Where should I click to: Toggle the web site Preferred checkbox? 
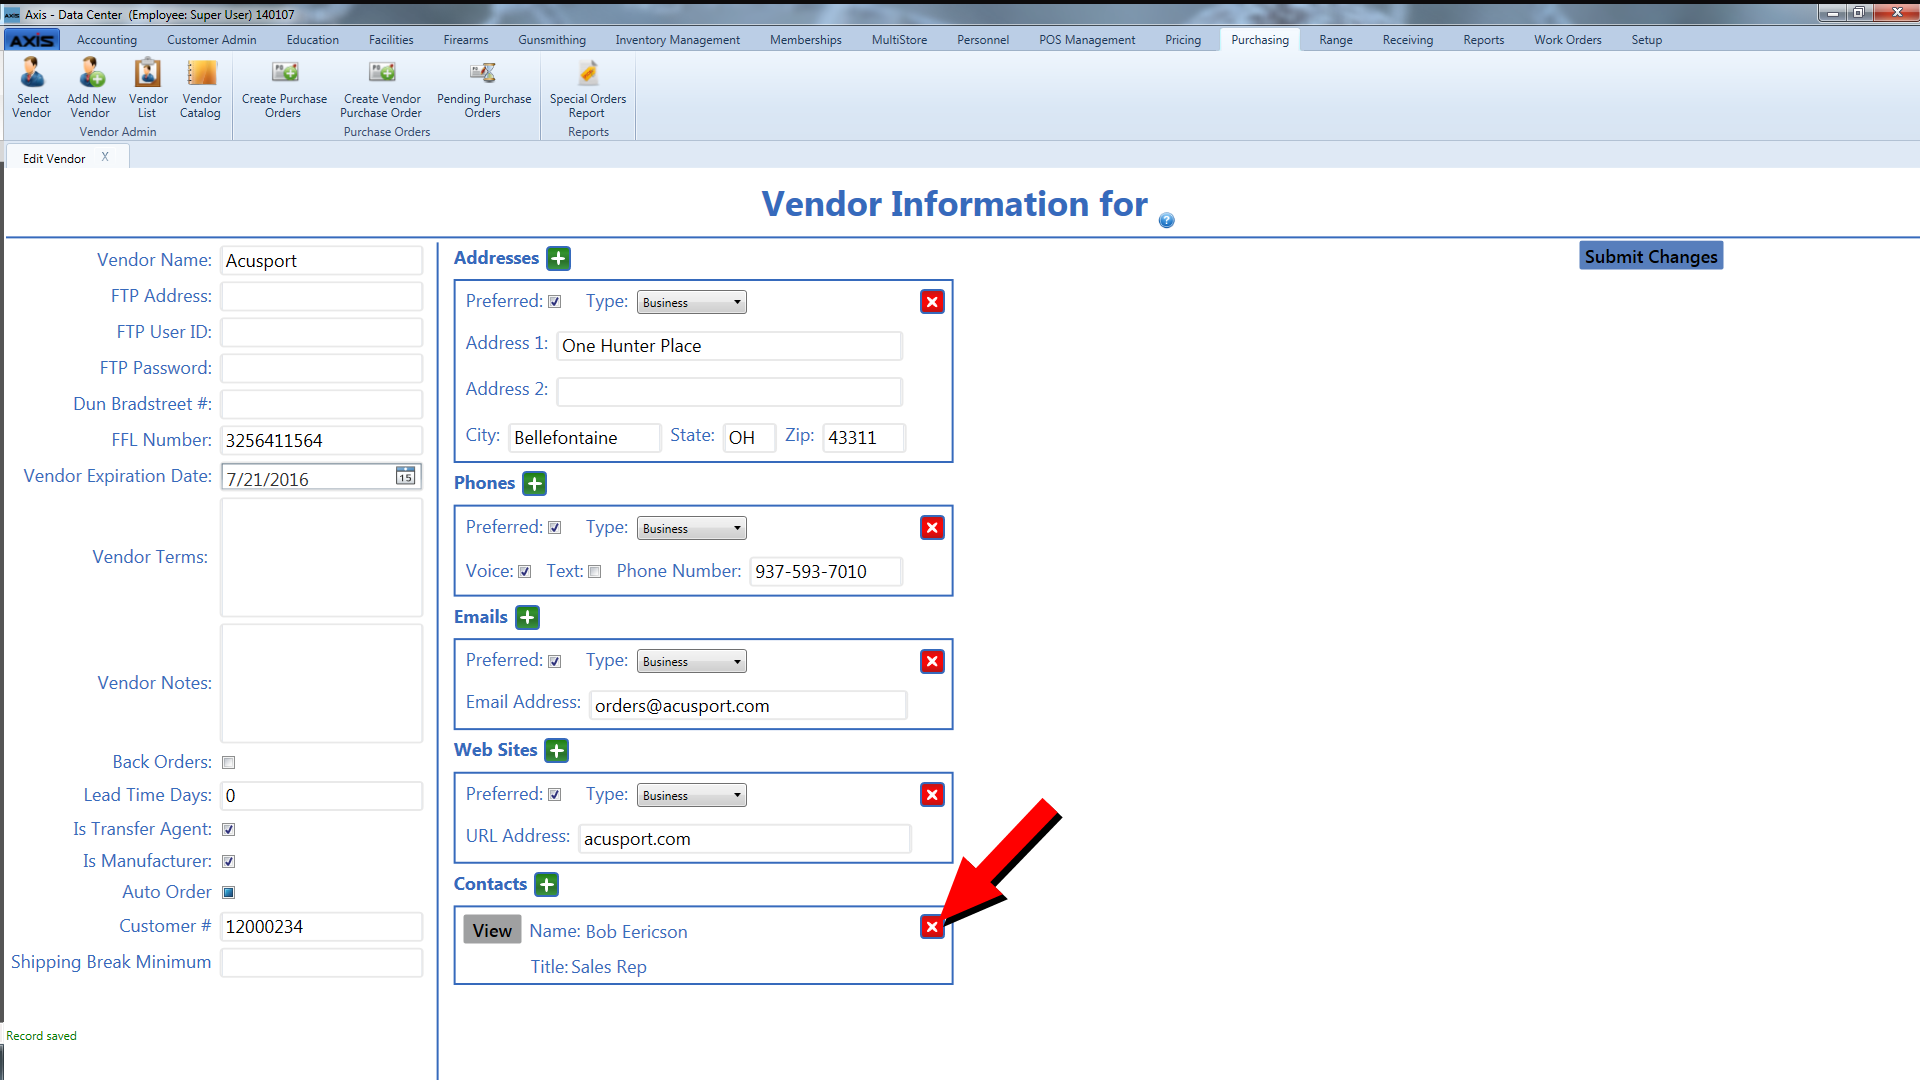point(555,795)
